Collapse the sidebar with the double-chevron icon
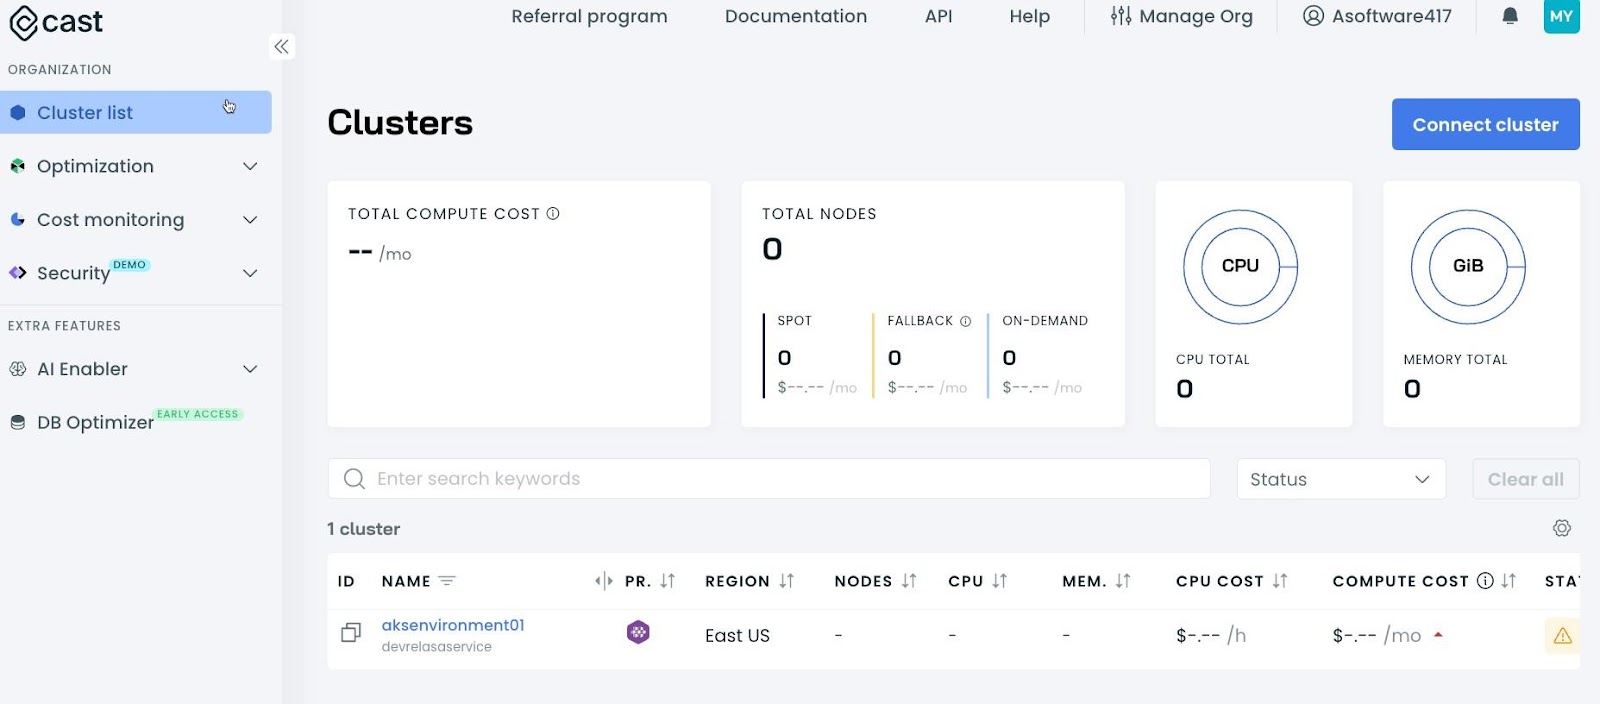 tap(282, 46)
